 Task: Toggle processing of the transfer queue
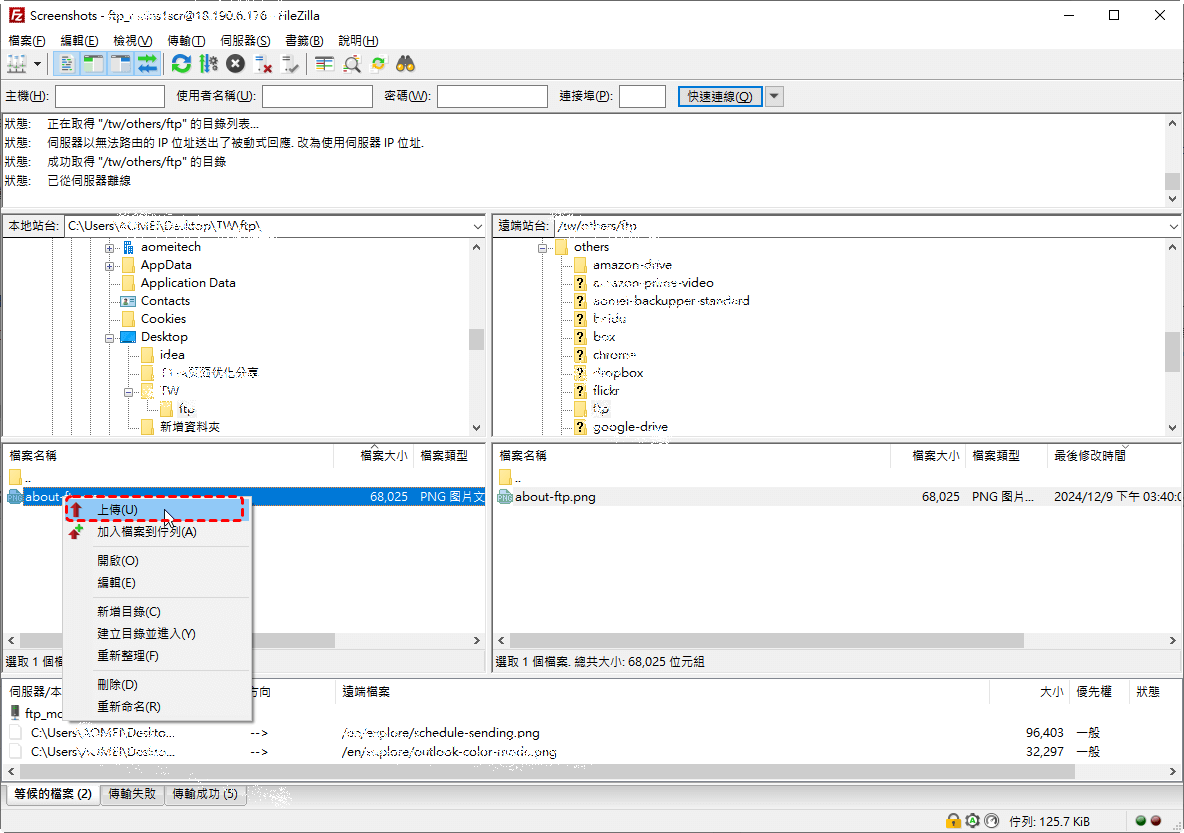208,64
